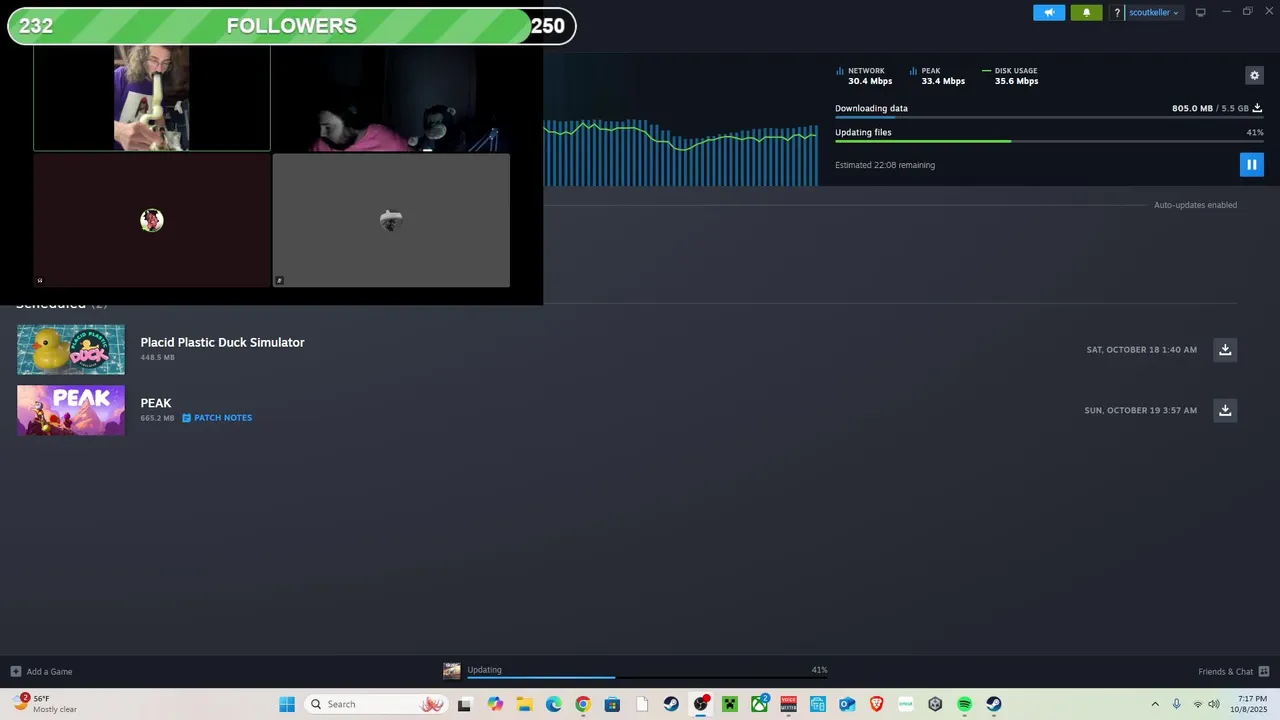Click the DISK USAGE 35.6 Mbps stat
The height and width of the screenshot is (720, 1280).
click(x=1011, y=76)
